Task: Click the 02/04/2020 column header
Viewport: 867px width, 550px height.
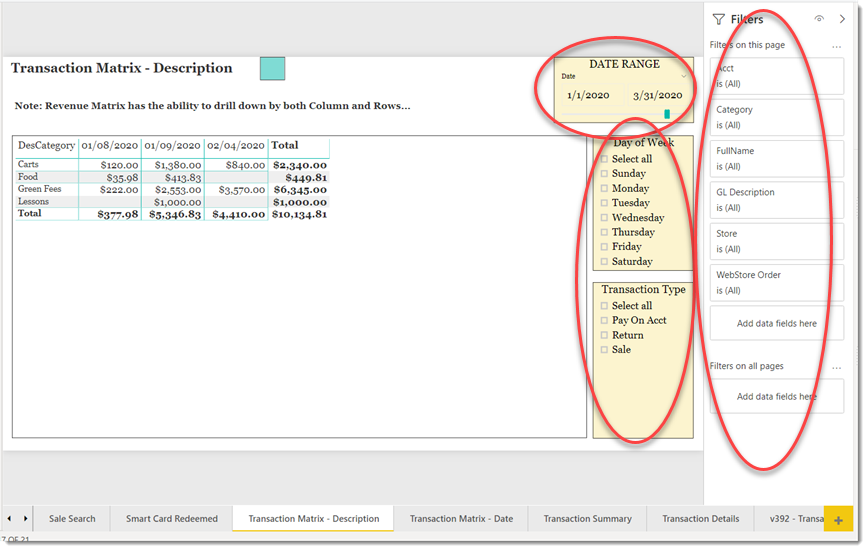Action: tap(236, 146)
